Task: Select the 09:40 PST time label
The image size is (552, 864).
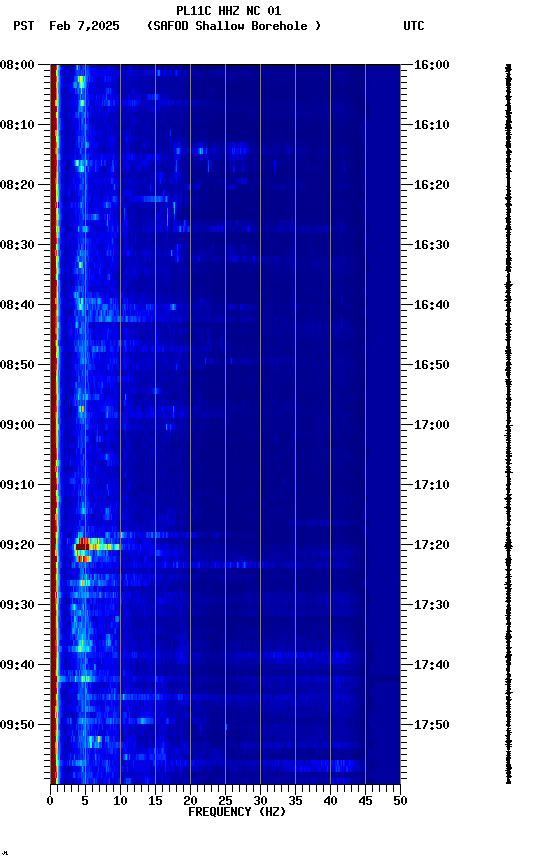Action: point(17,665)
